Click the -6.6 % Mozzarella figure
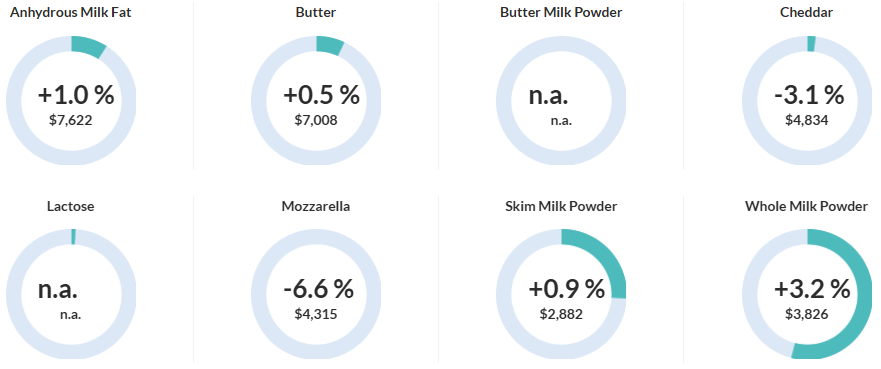The height and width of the screenshot is (369, 881). (x=319, y=289)
